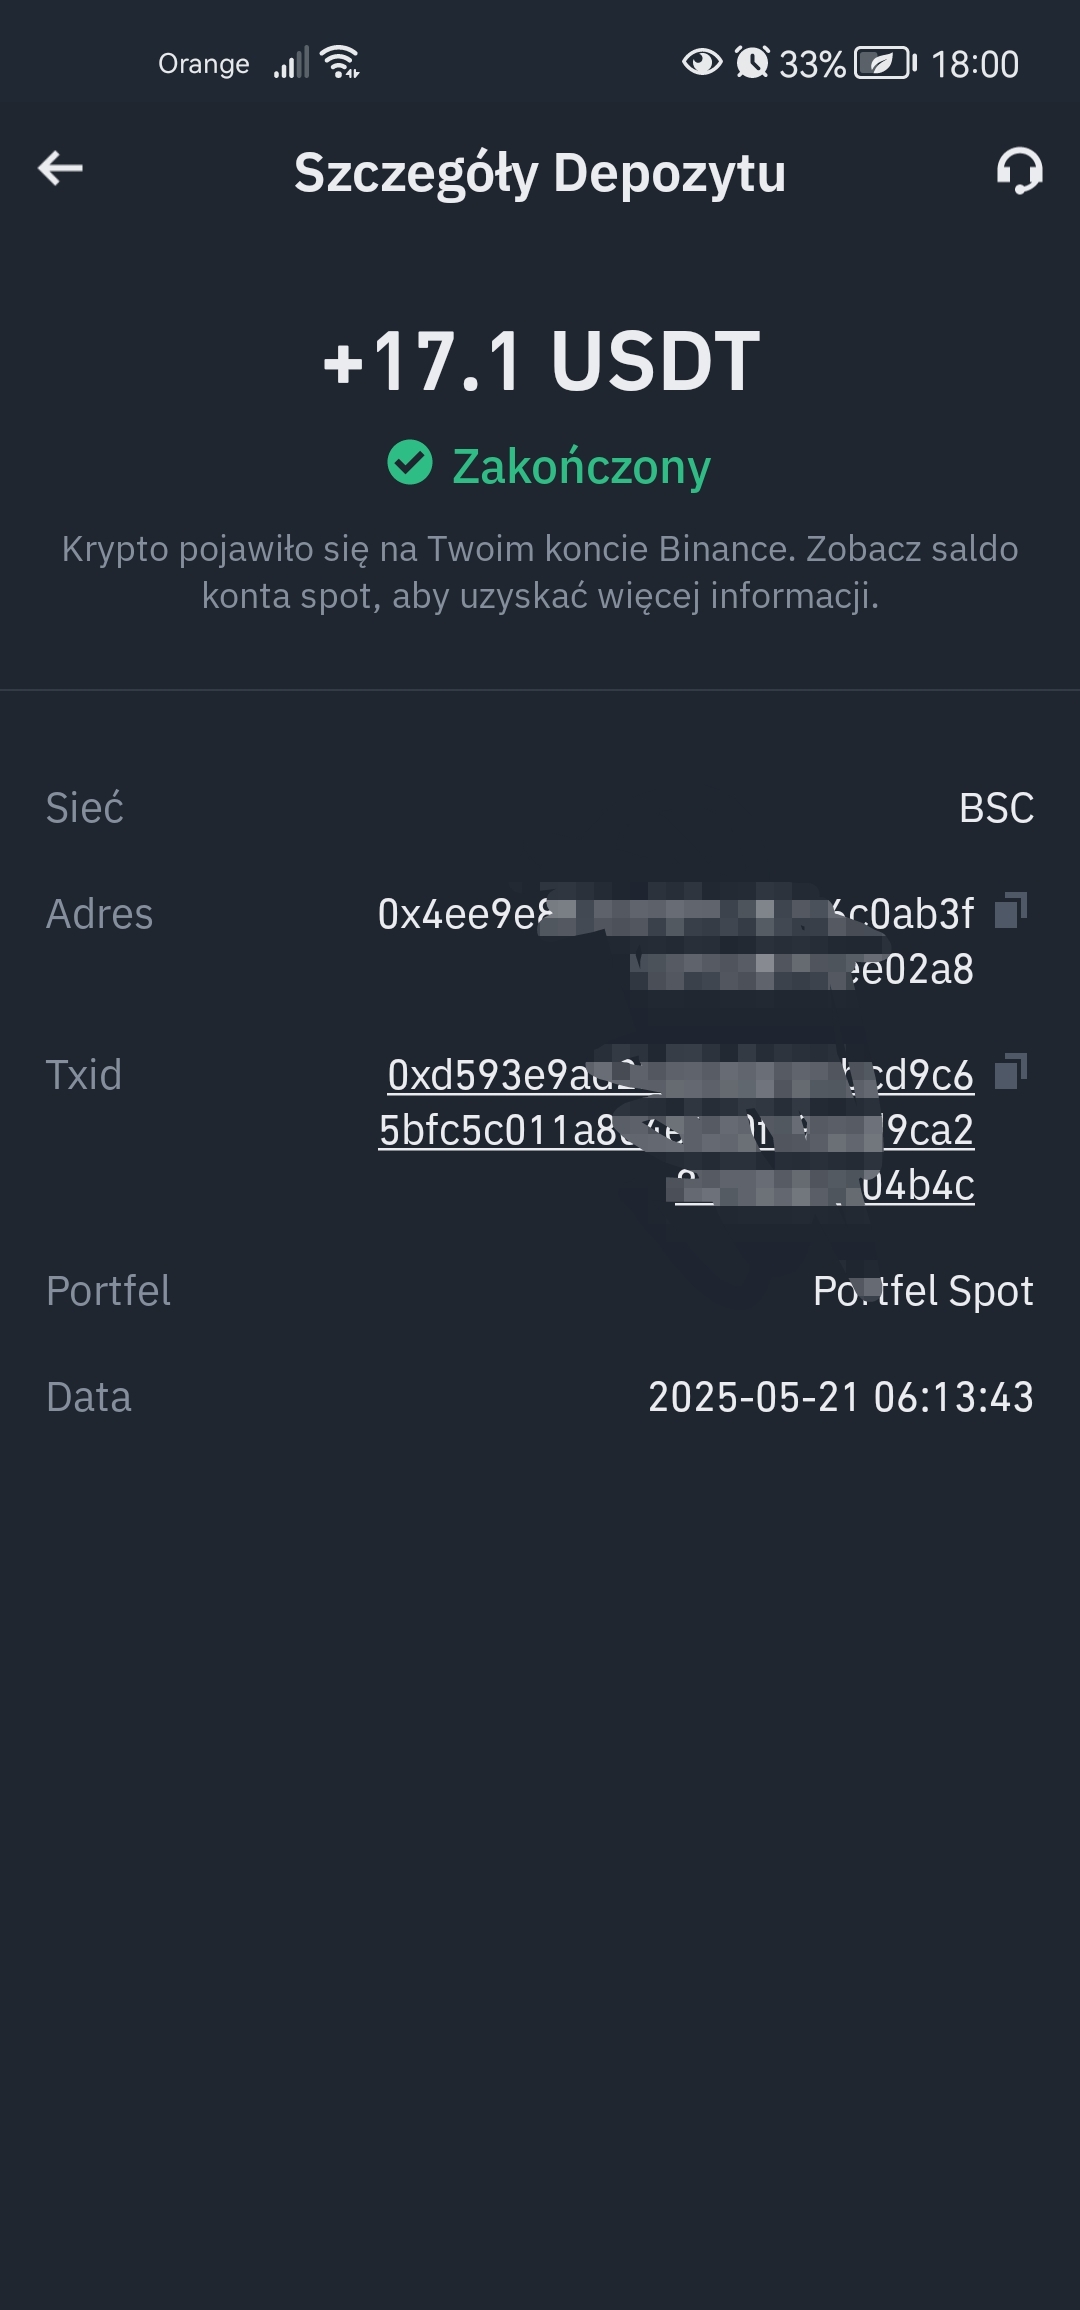
Task: Tap the last Txid line ending 04b4c
Action: 825,1185
